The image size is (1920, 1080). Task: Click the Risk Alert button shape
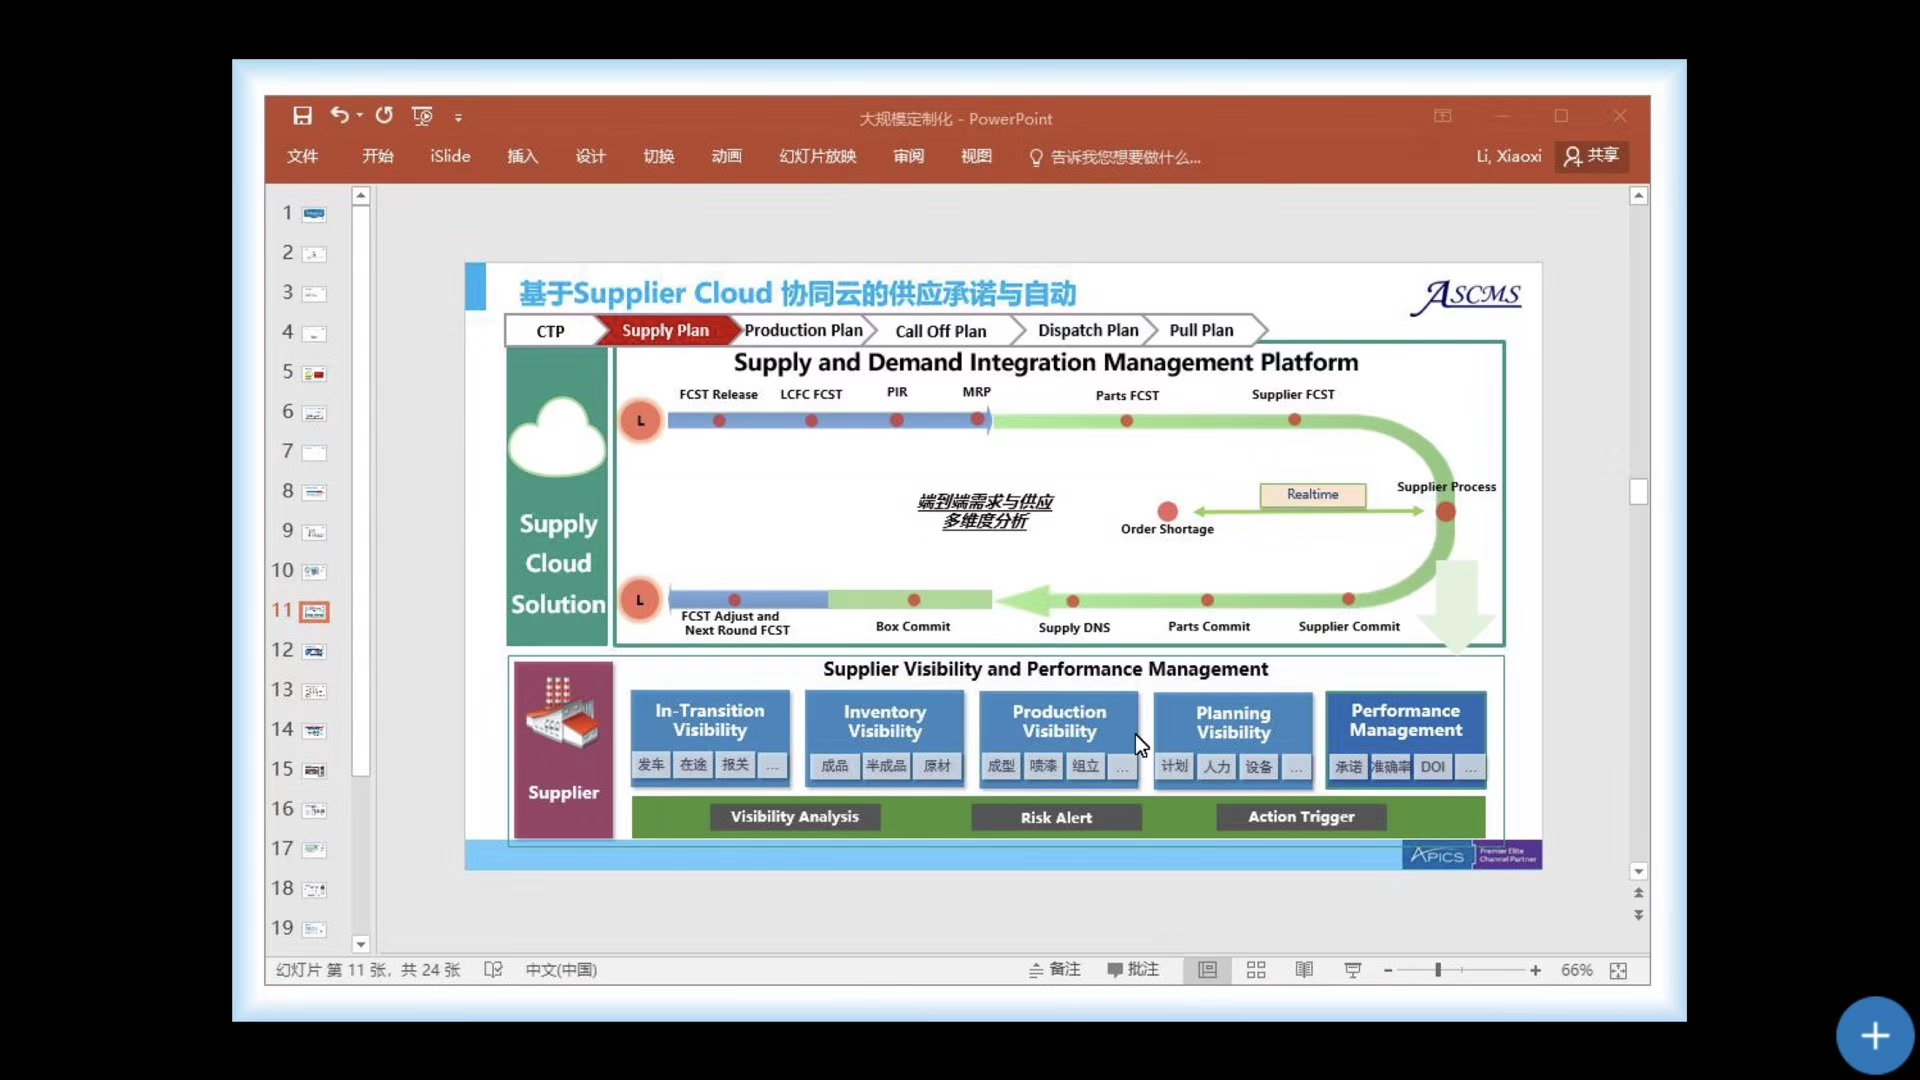pyautogui.click(x=1056, y=818)
